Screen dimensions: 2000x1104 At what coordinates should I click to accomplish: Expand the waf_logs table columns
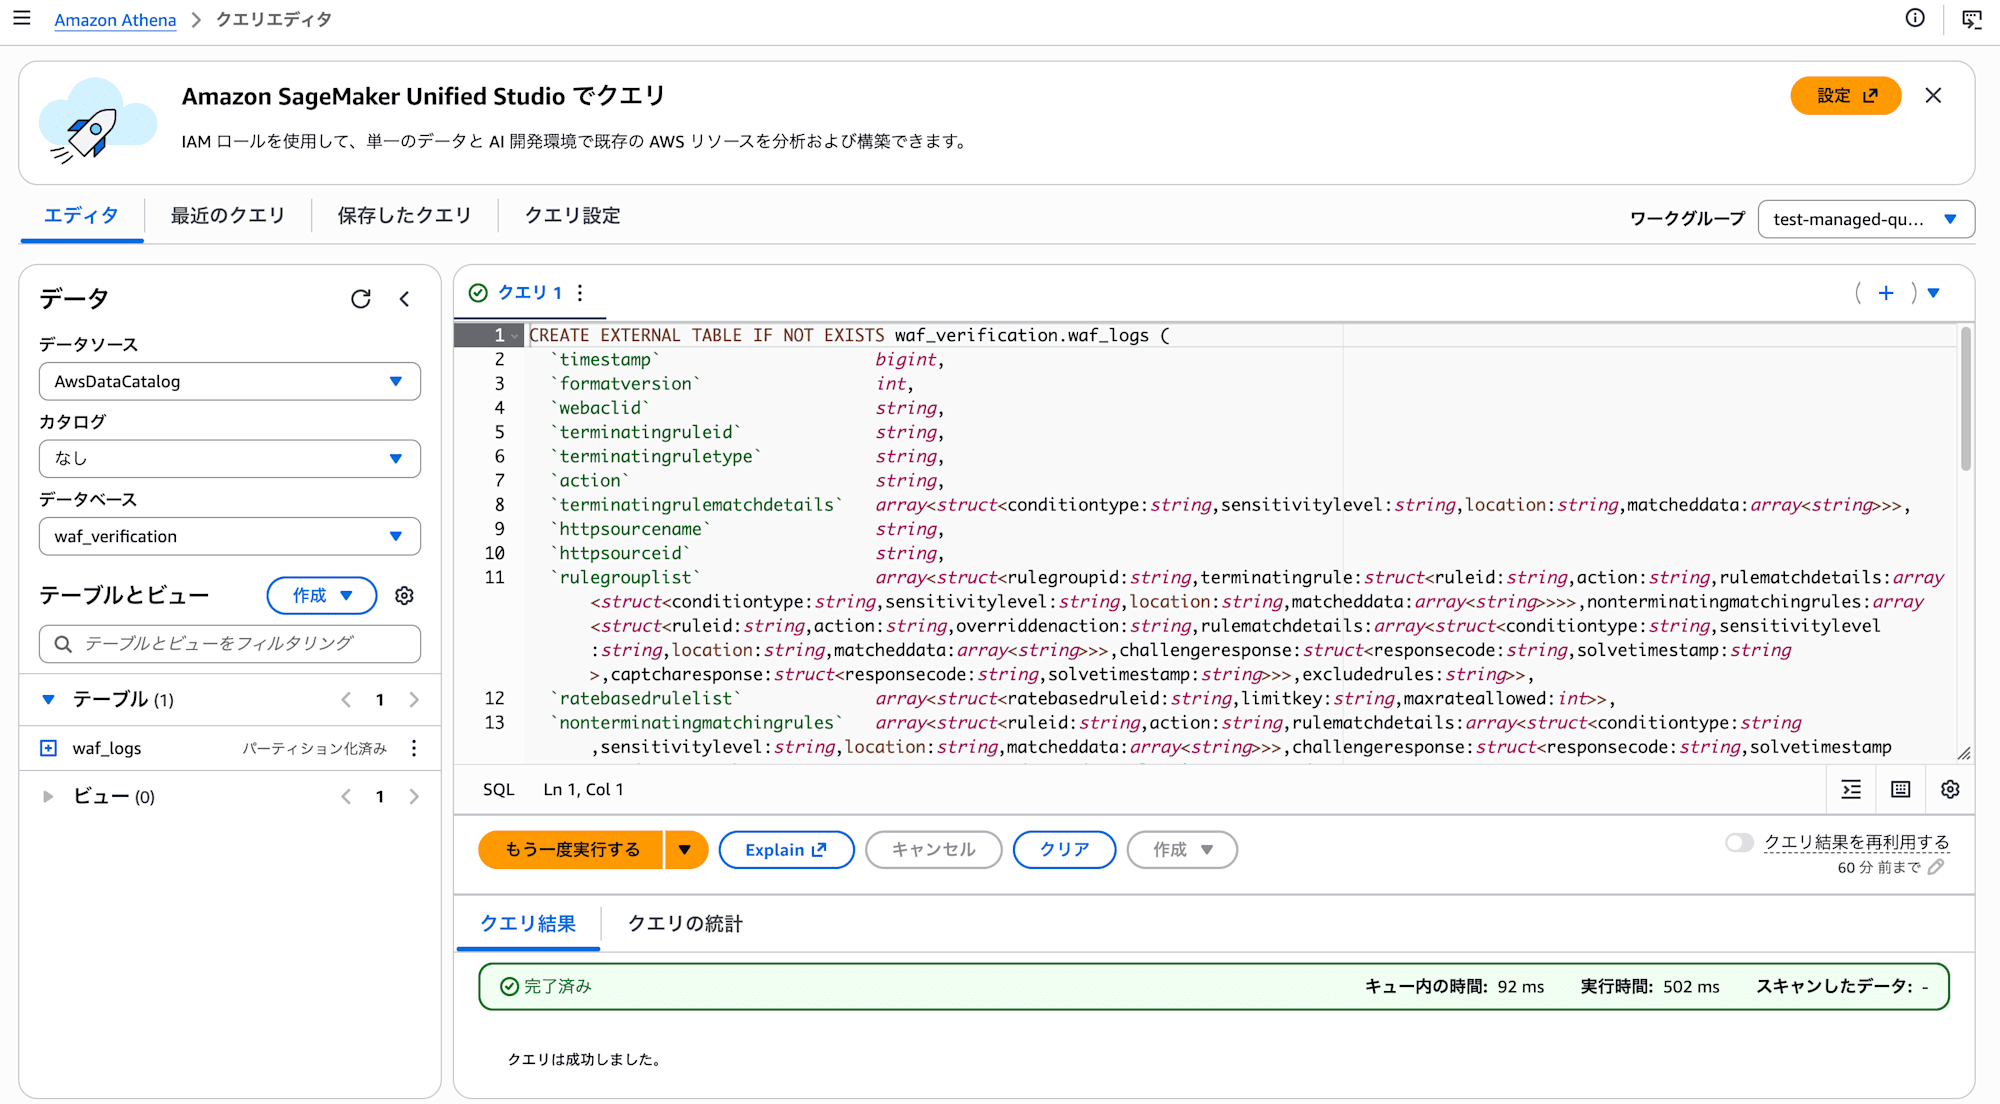point(48,748)
